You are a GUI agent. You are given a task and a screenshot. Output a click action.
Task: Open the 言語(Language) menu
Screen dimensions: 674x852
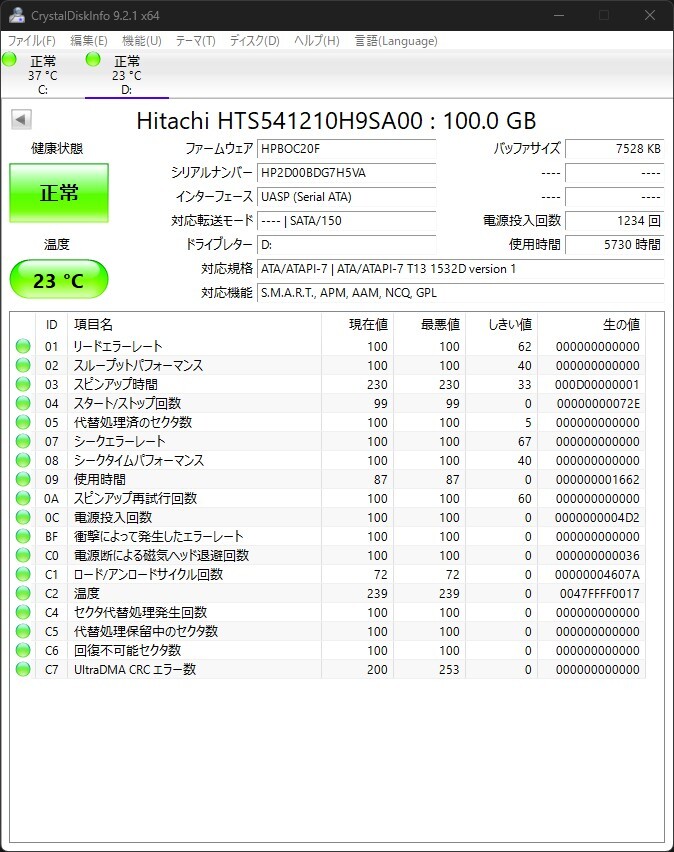click(x=396, y=41)
